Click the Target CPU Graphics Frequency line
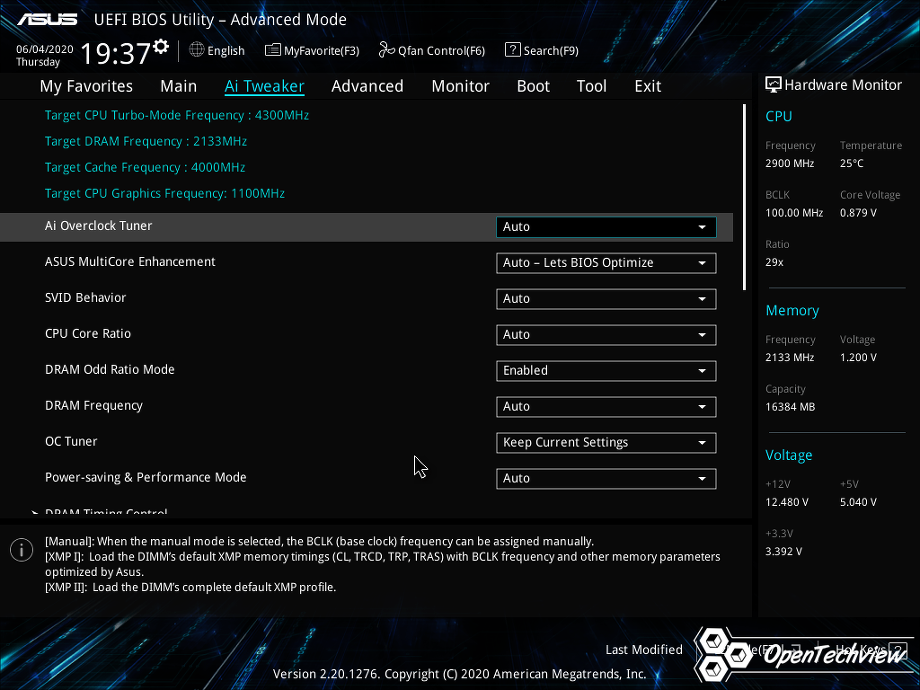920x690 pixels. tap(165, 194)
